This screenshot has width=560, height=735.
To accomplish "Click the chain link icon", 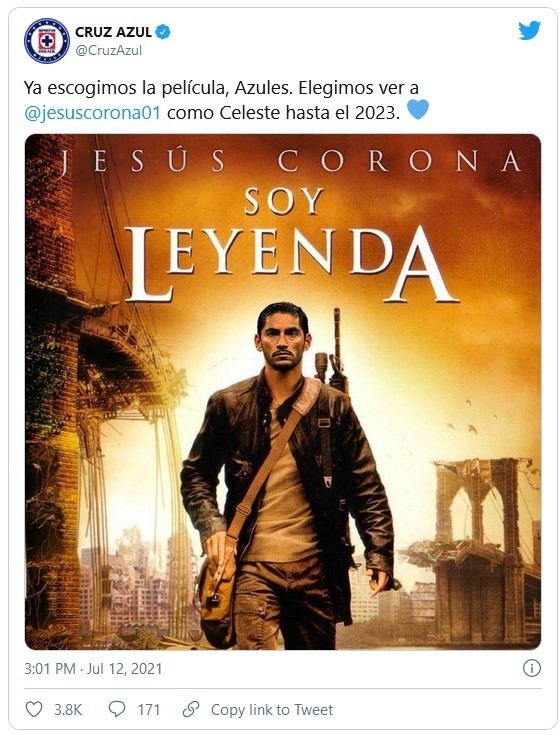I will coord(191,709).
